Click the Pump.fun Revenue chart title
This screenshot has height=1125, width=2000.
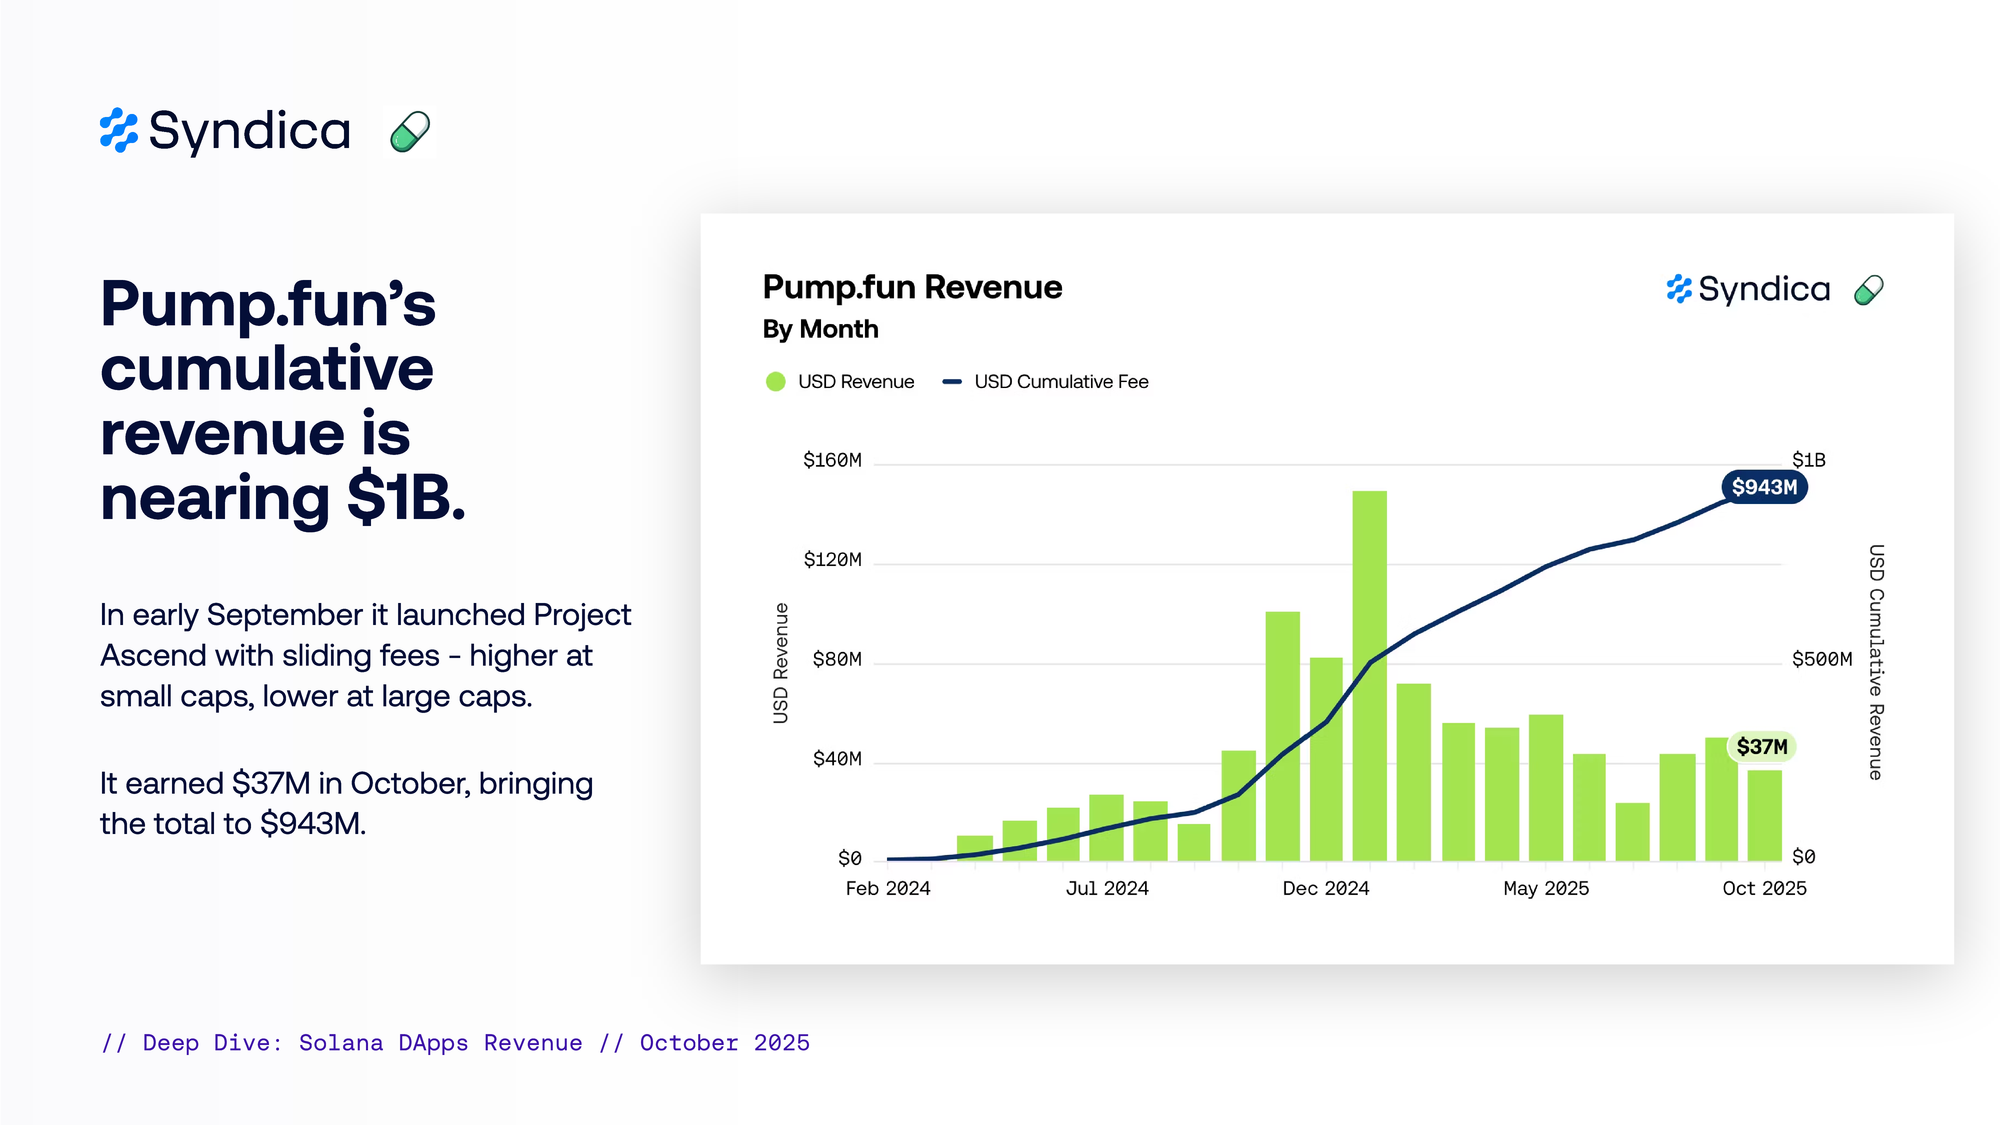point(911,287)
